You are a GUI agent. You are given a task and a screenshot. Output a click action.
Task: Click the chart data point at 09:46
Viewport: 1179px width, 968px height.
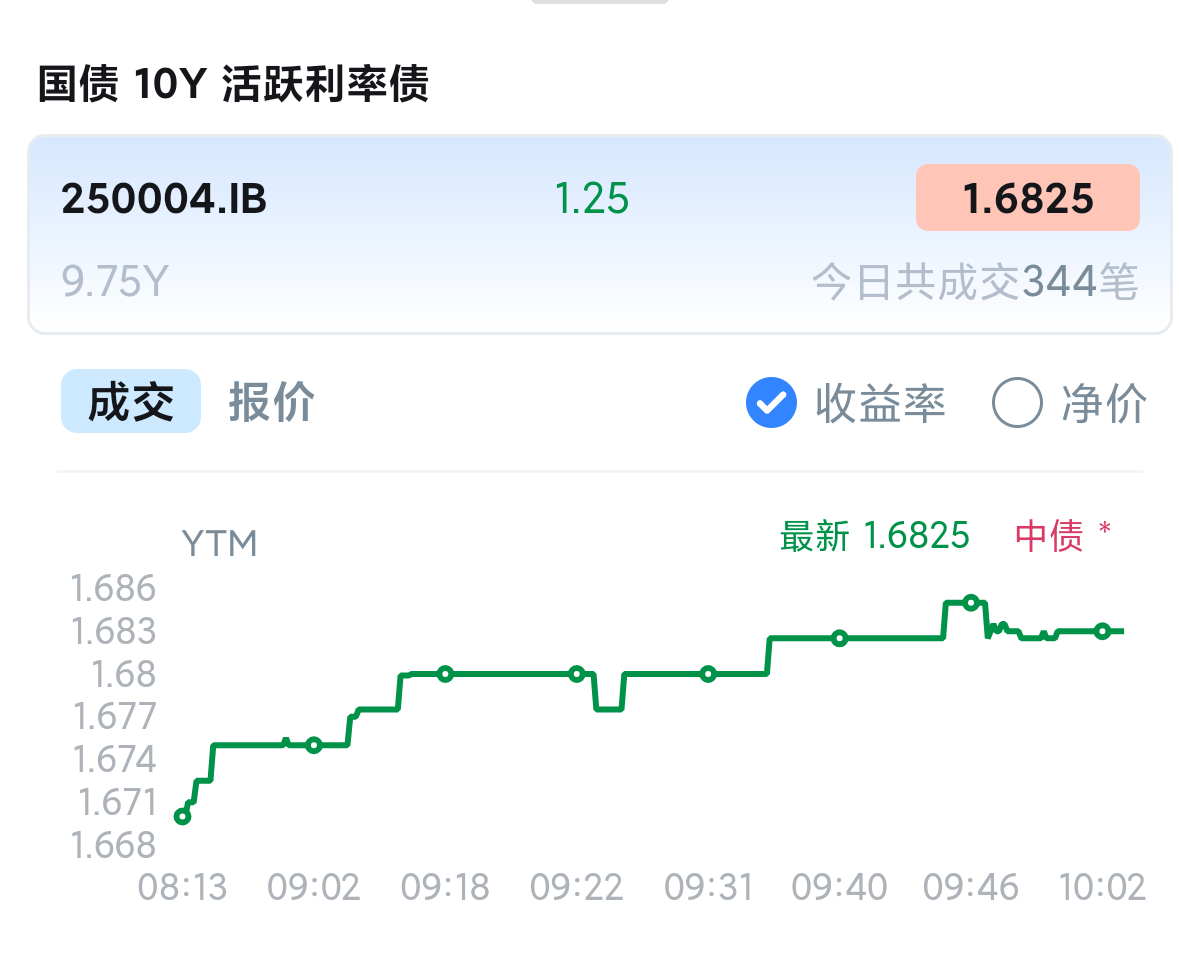[971, 602]
